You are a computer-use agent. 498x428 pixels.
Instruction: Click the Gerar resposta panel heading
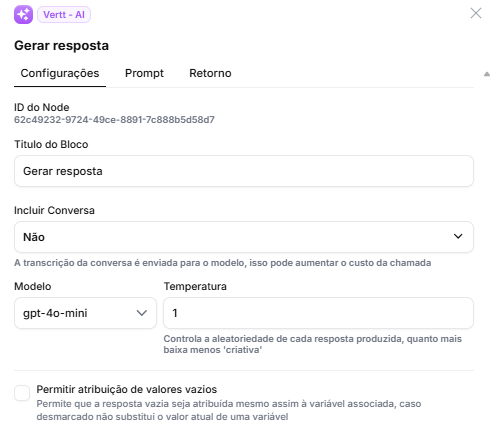(x=61, y=46)
